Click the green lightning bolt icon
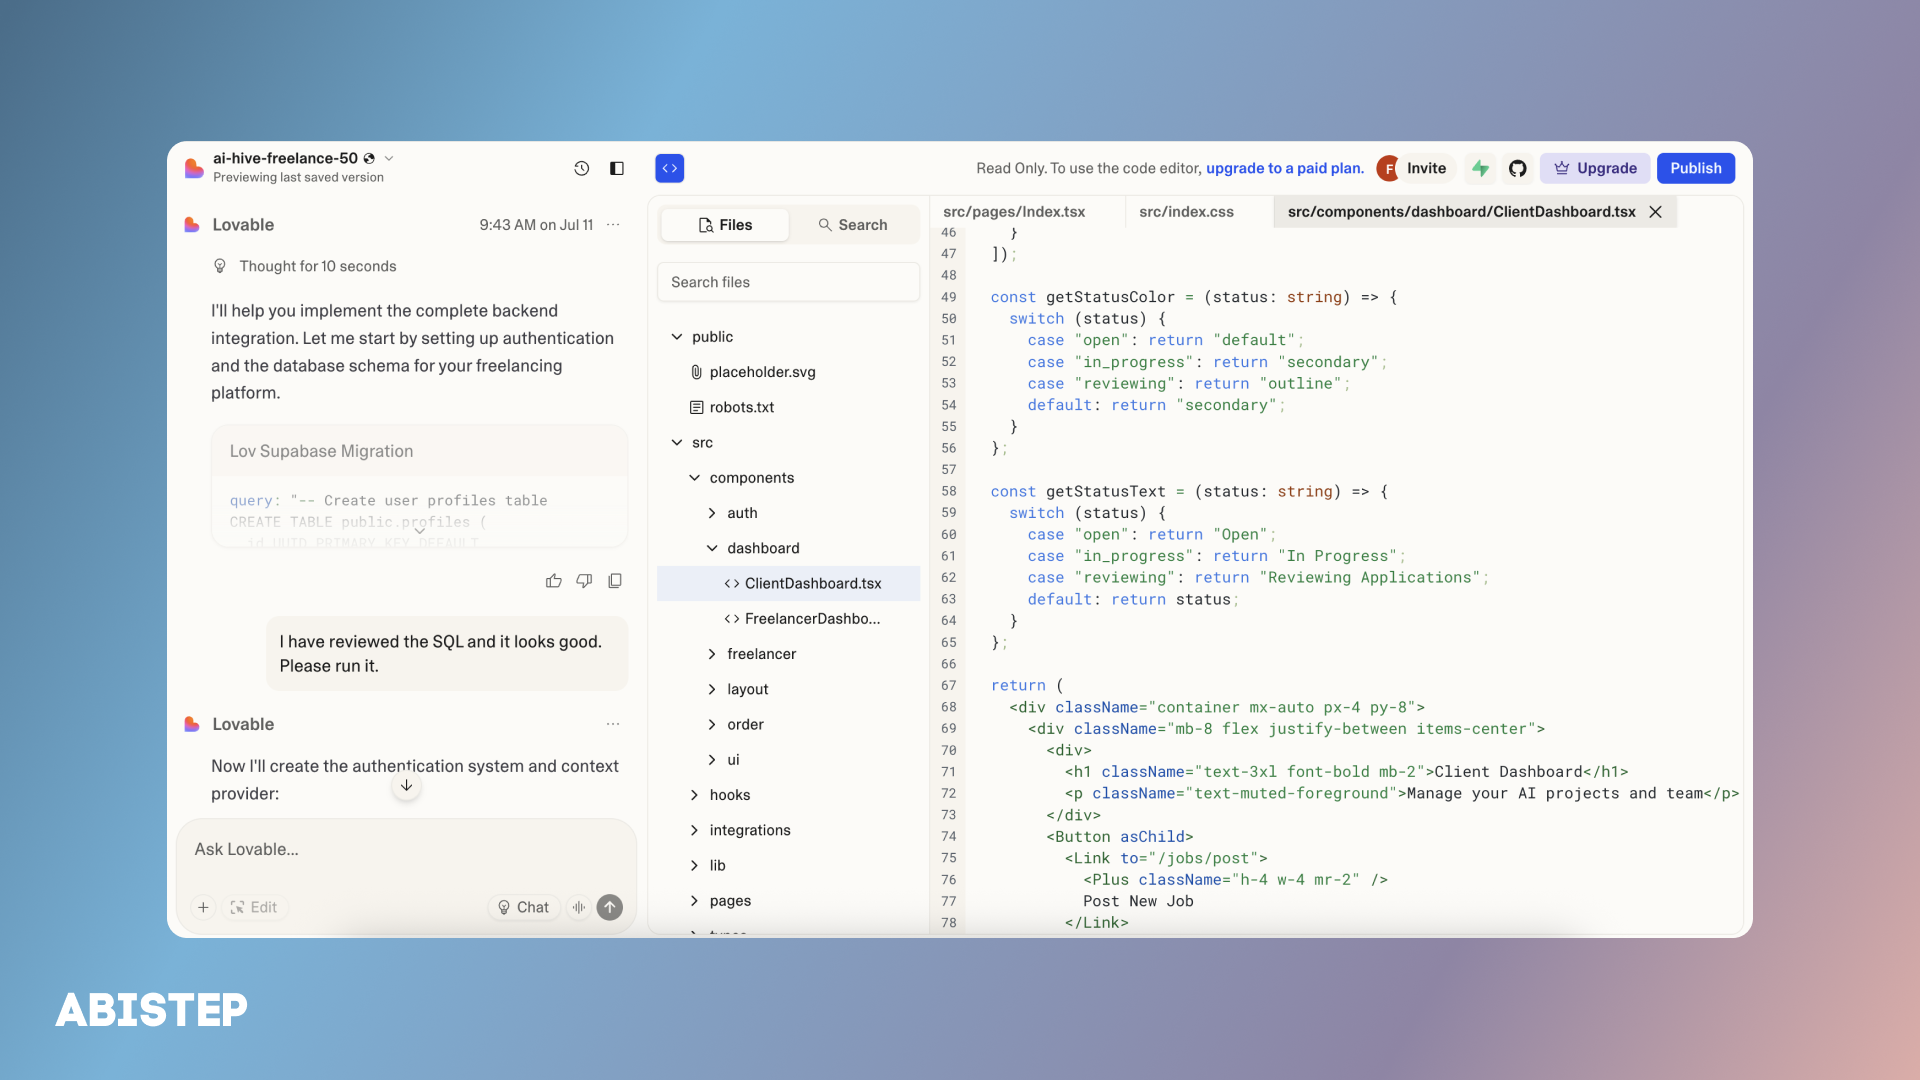Viewport: 1920px width, 1080px height. pyautogui.click(x=1481, y=168)
